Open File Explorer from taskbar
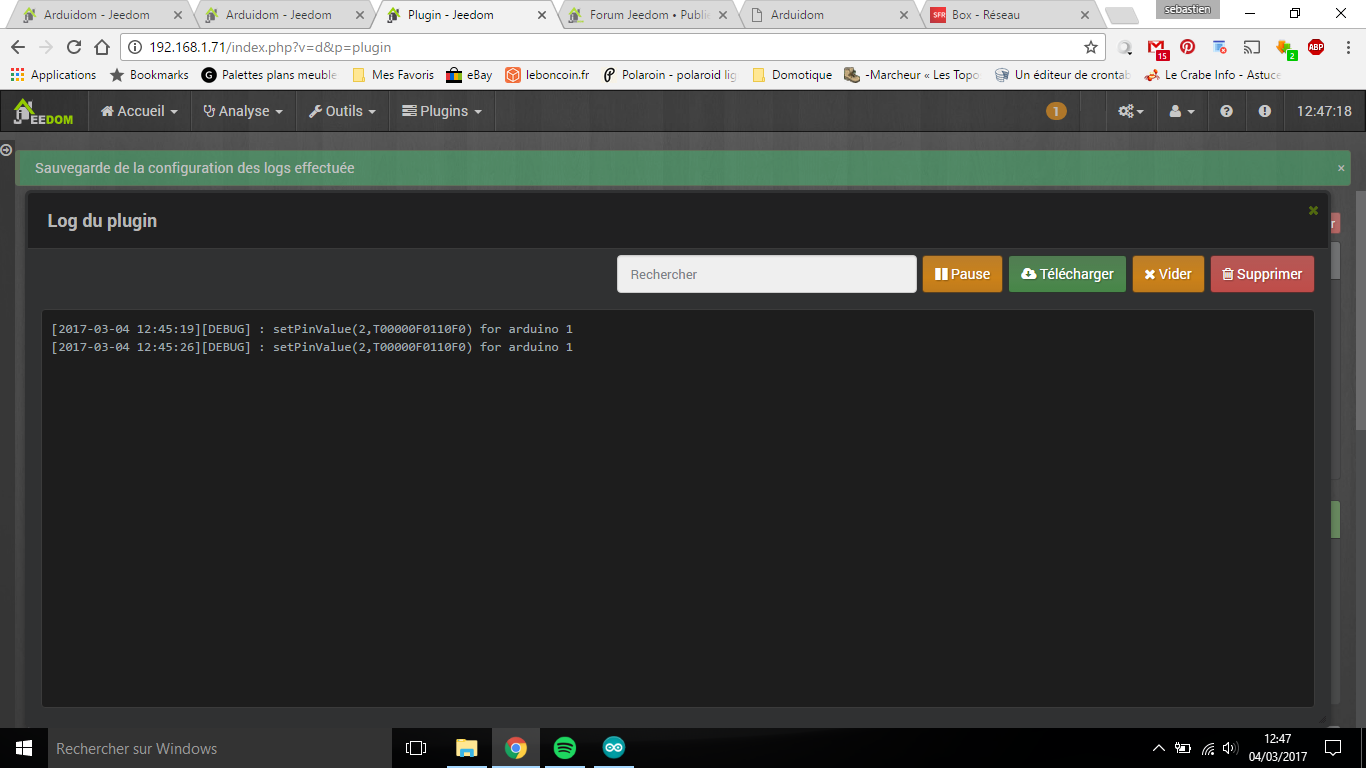The height and width of the screenshot is (768, 1366). (466, 748)
